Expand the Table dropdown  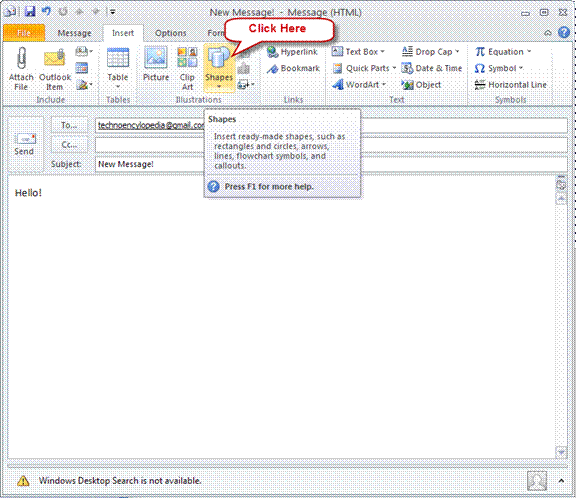click(x=118, y=87)
